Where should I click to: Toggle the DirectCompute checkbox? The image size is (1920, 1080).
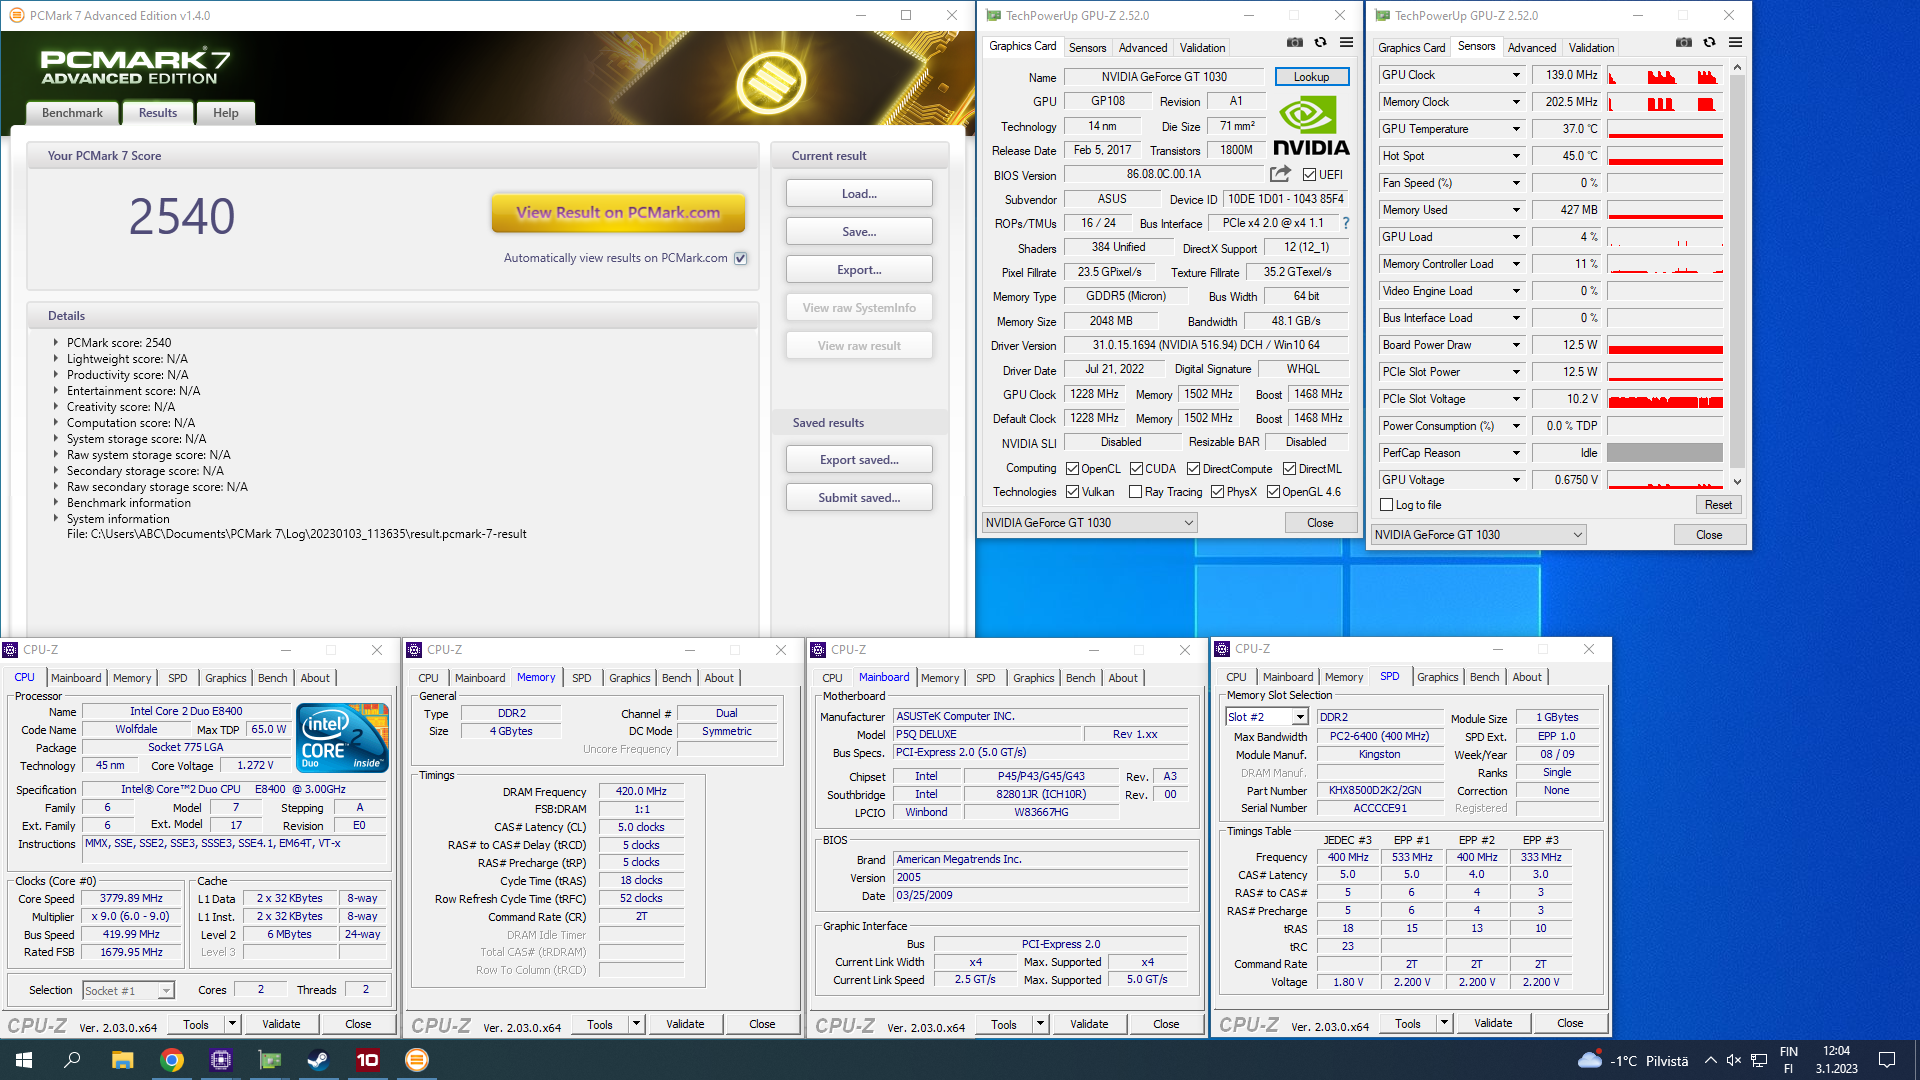(x=1193, y=469)
